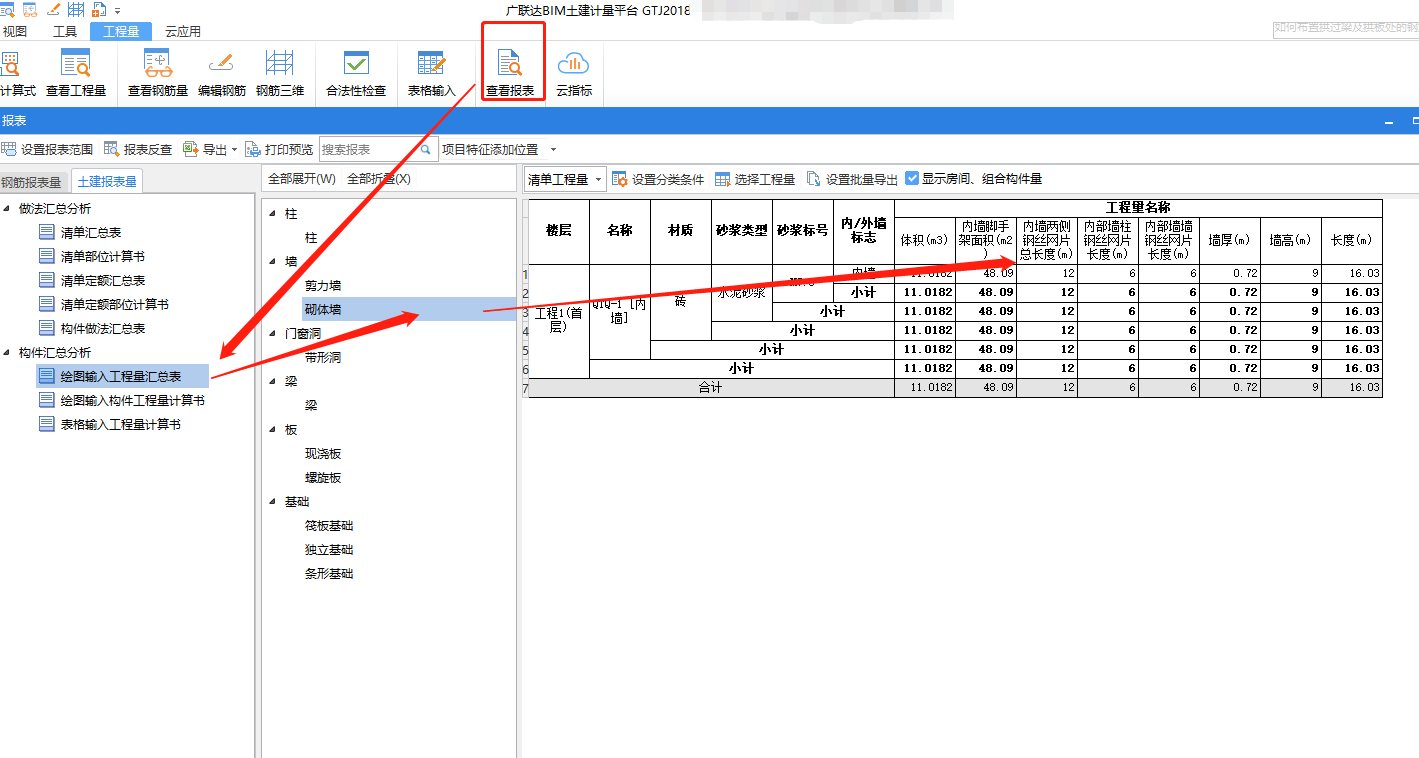Click 报表反查
This screenshot has width=1419, height=758.
click(x=138, y=149)
